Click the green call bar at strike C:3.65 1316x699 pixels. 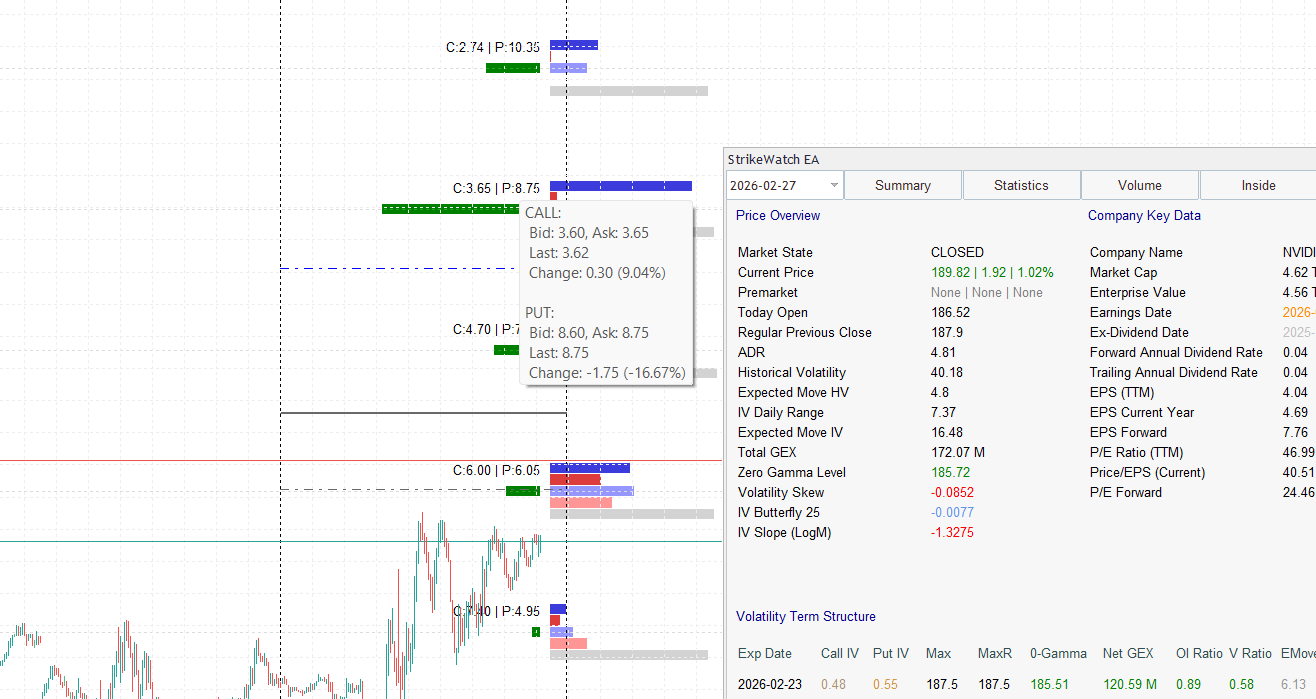click(x=450, y=208)
